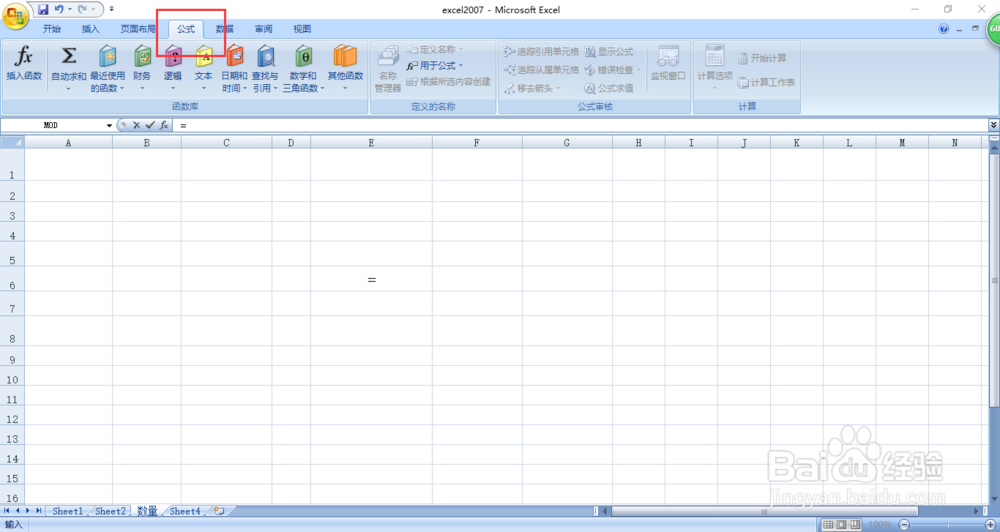Viewport: 1000px width, 532px height.
Task: Click 开始计算
Action: click(762, 58)
